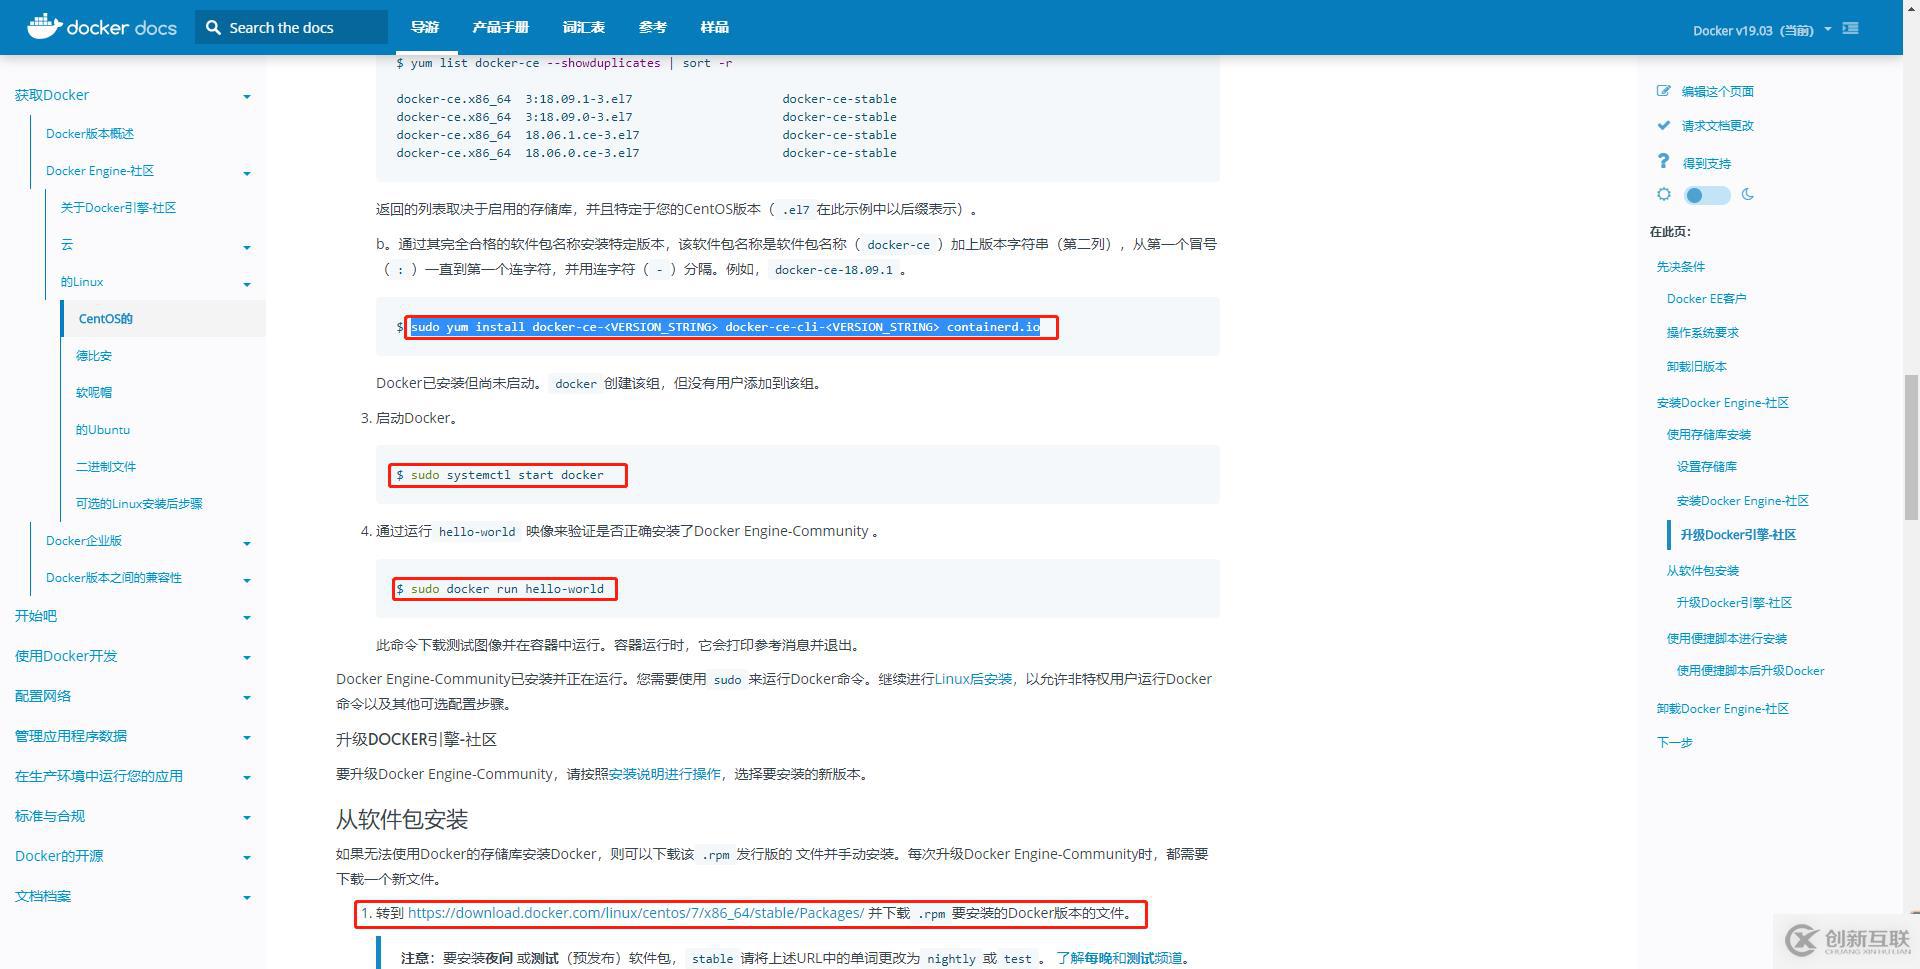Select the sun icon for light theme
Screen dimensions: 1920x969
point(1664,195)
